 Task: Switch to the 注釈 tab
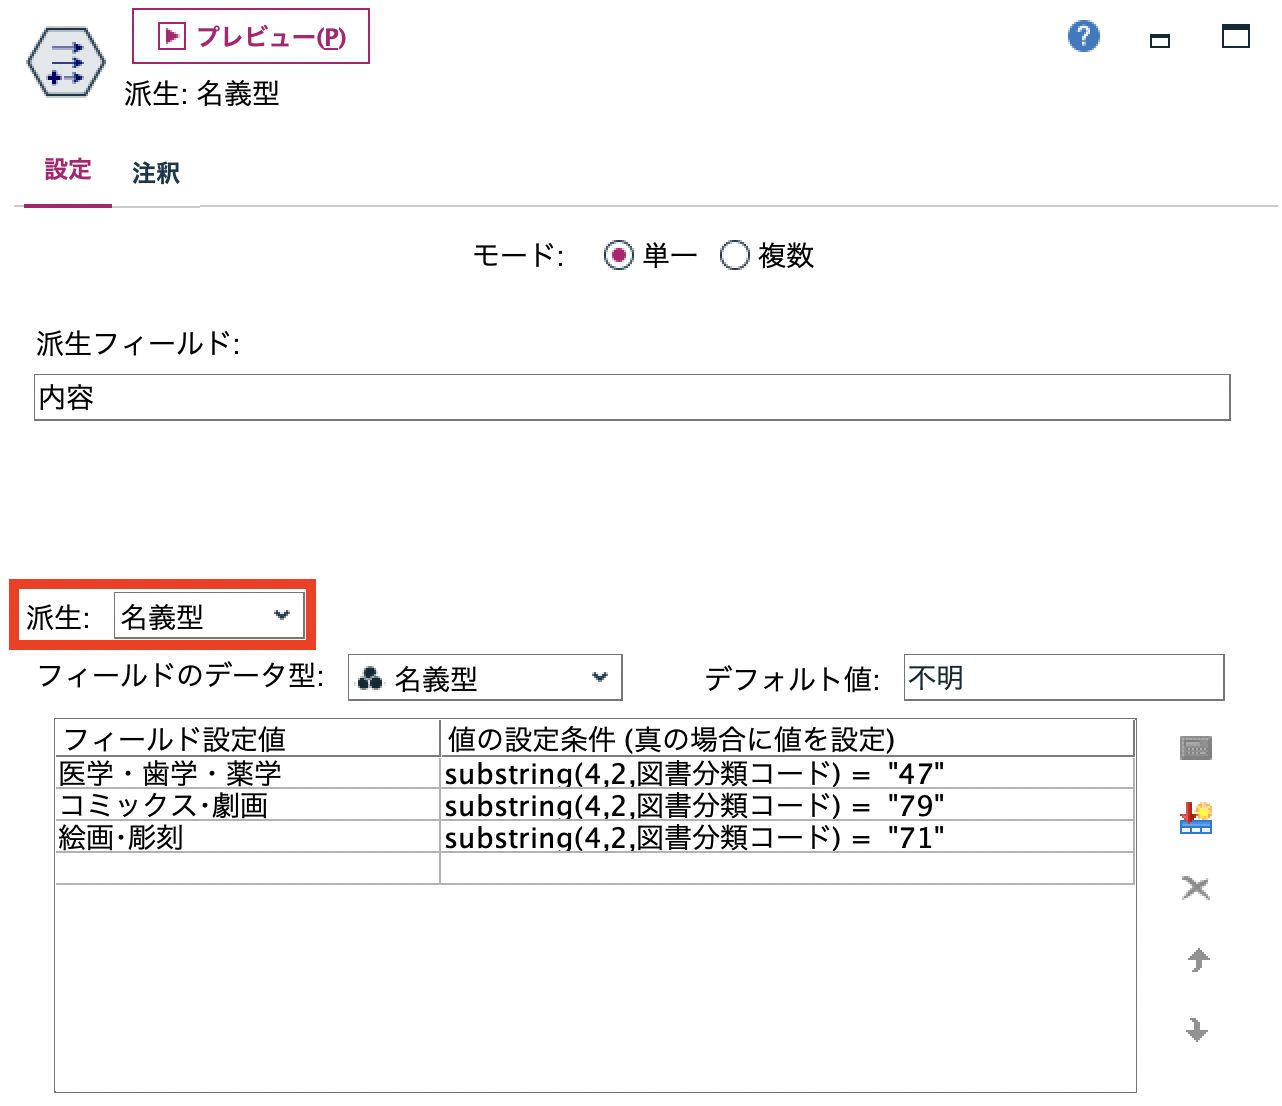click(154, 172)
